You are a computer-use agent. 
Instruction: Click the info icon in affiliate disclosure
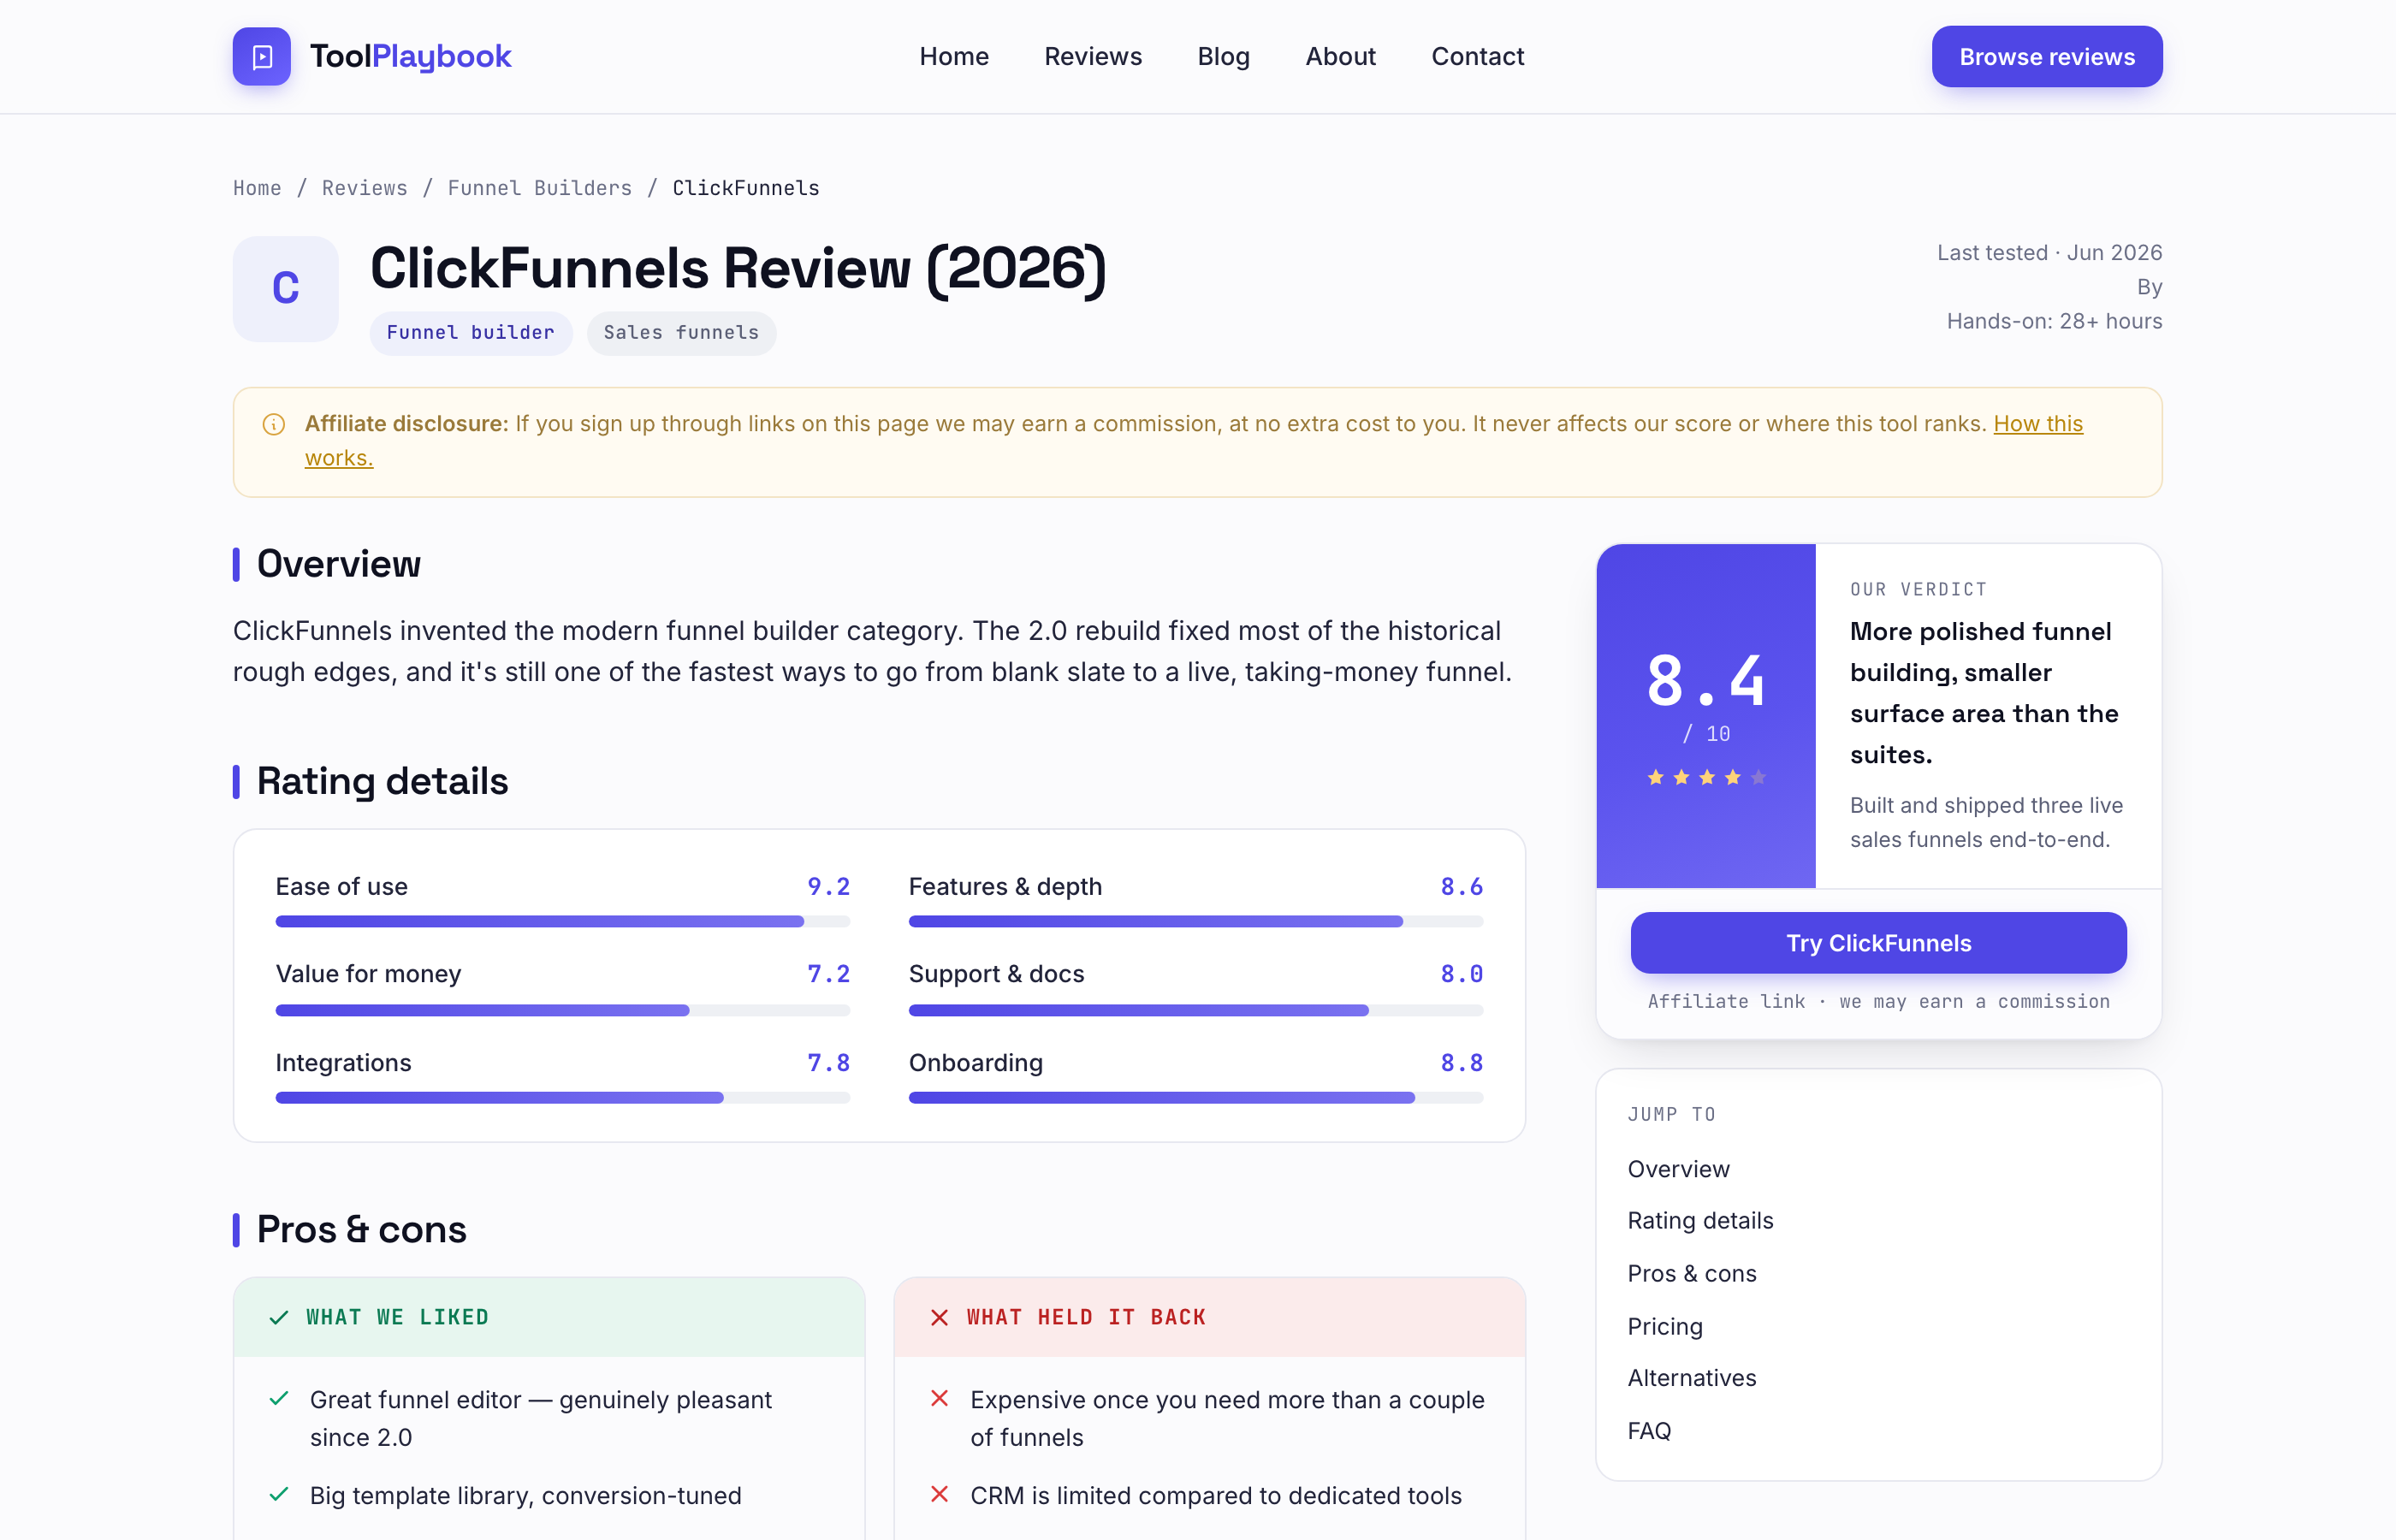274,424
